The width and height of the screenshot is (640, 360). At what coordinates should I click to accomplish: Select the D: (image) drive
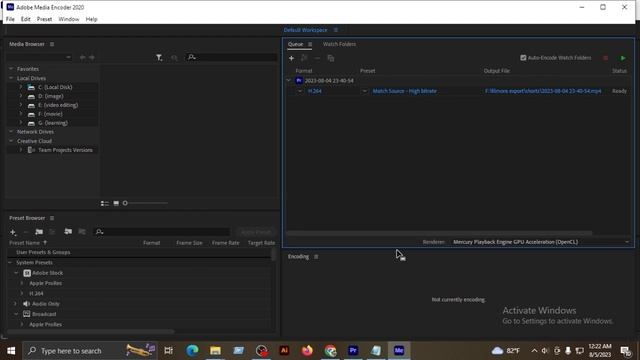(51, 96)
